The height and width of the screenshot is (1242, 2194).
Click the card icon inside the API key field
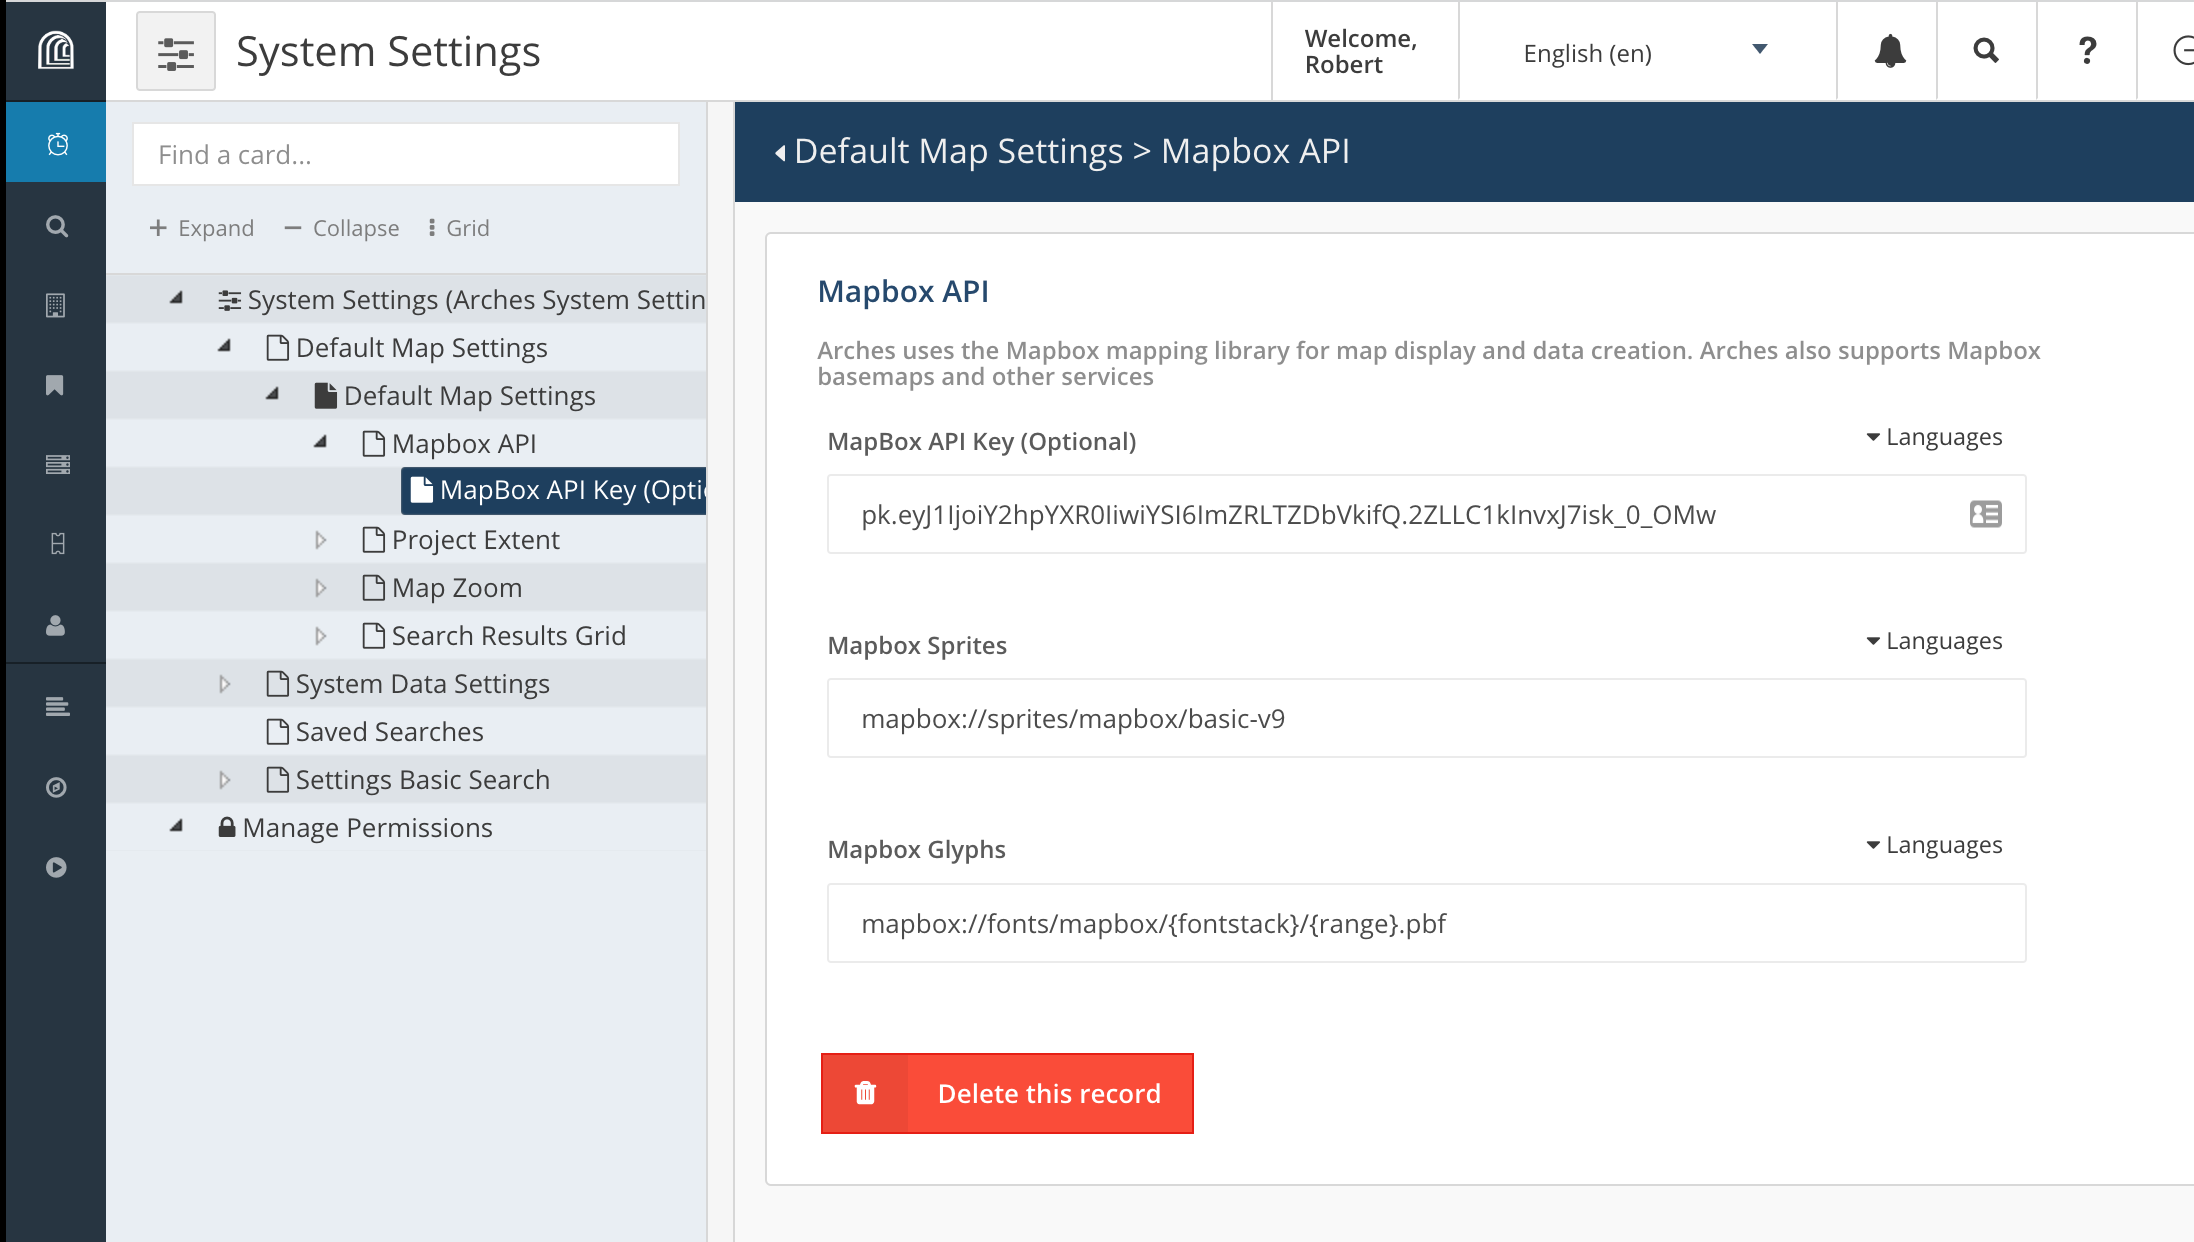pyautogui.click(x=1985, y=514)
